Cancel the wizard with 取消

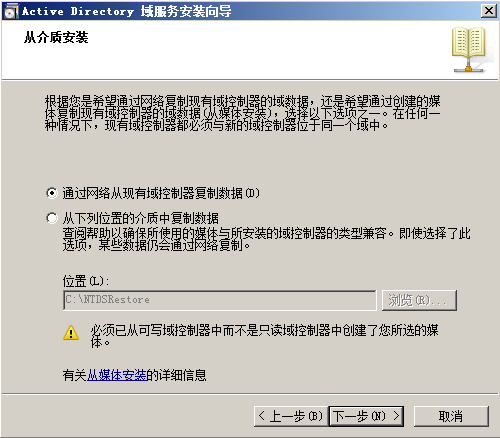coord(451,416)
